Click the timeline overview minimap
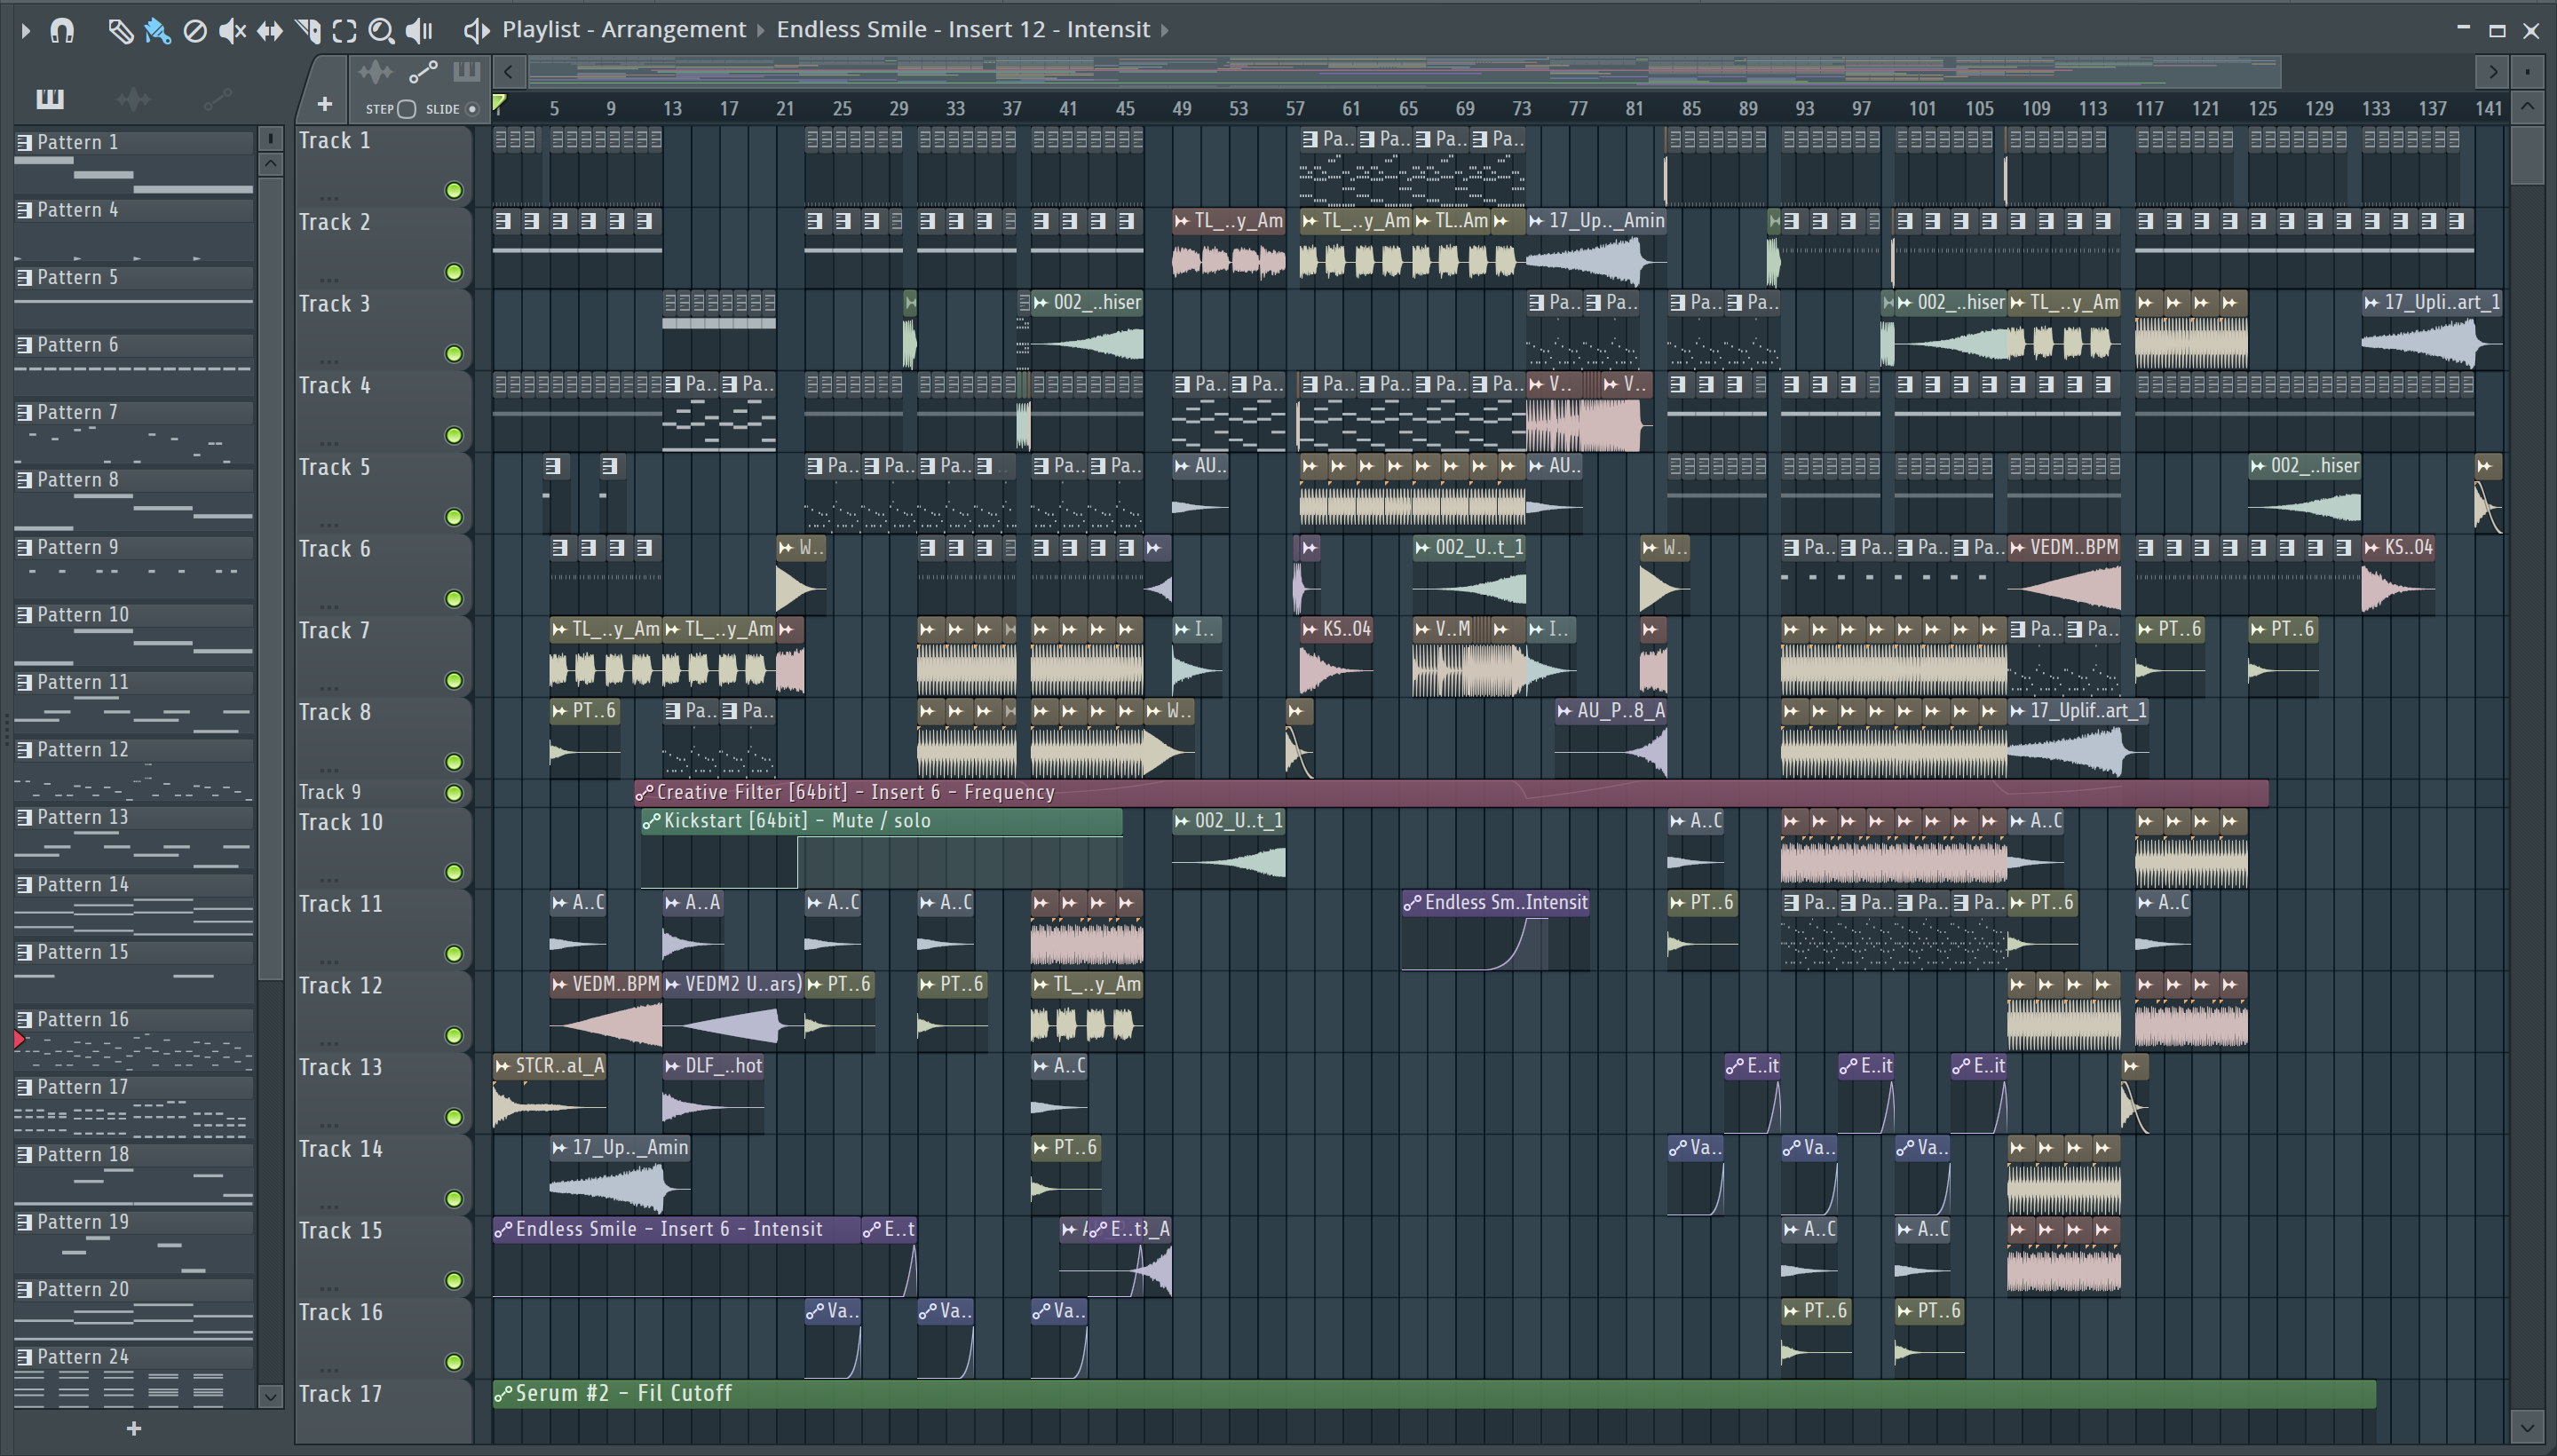Screen dimensions: 2557x1456 click(x=1404, y=72)
